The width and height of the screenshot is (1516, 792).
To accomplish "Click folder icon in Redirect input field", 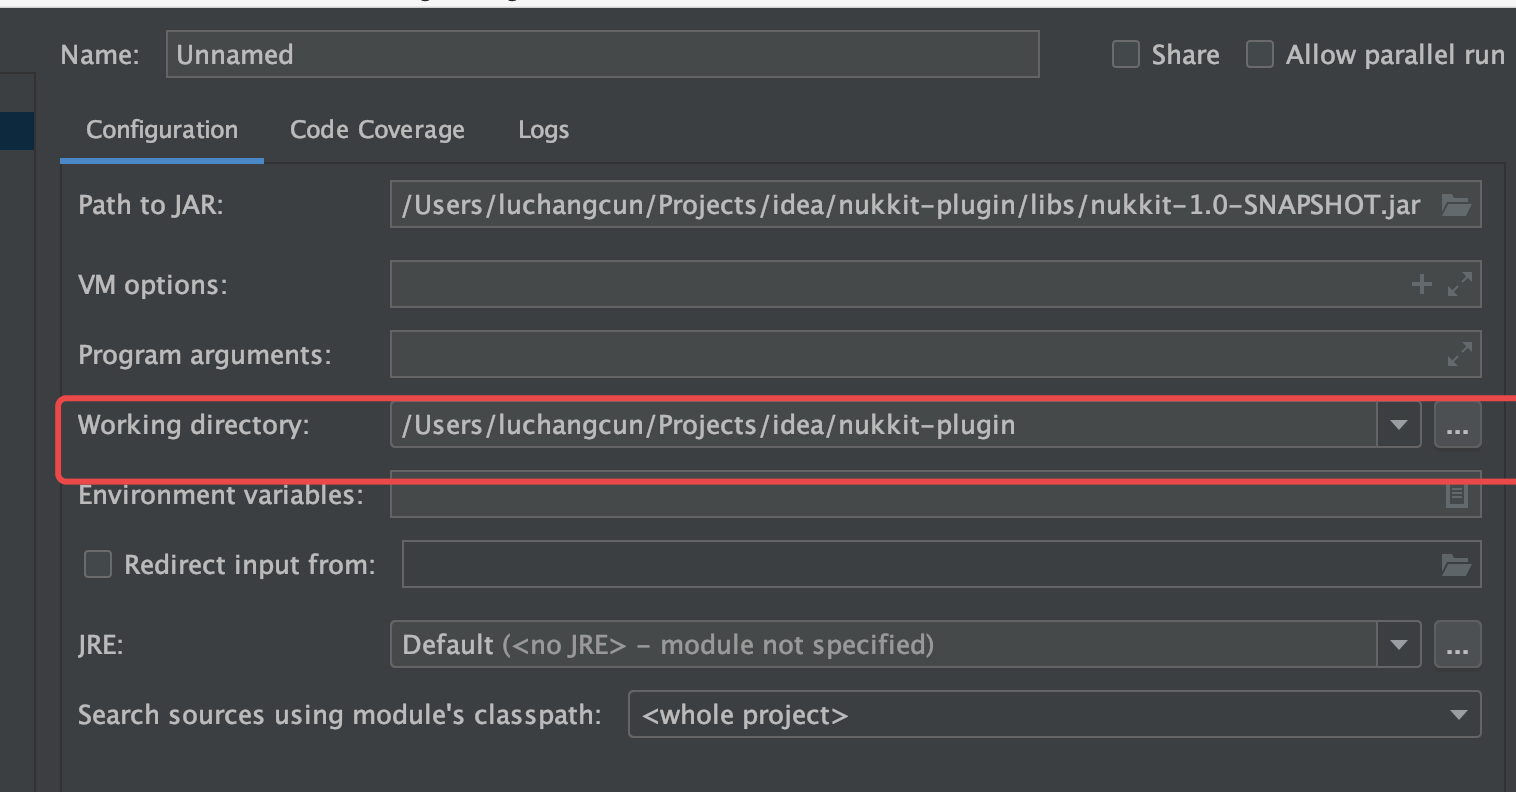I will (x=1456, y=565).
